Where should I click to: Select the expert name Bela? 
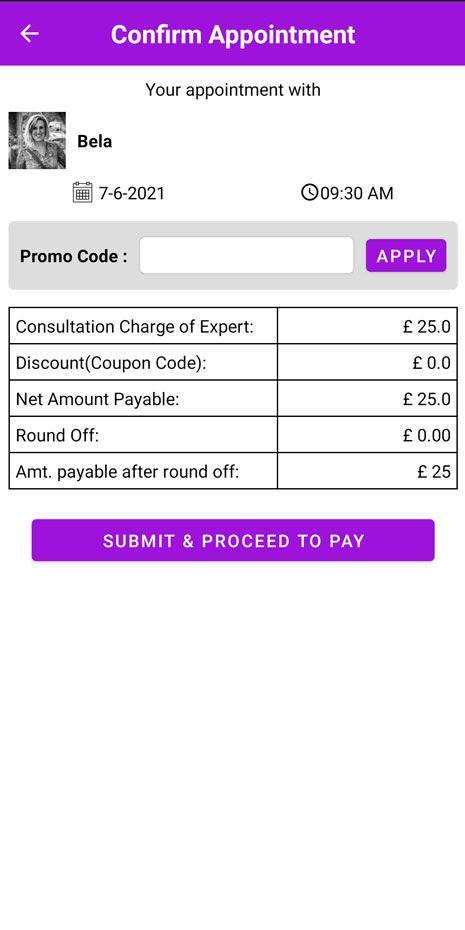pyautogui.click(x=94, y=142)
